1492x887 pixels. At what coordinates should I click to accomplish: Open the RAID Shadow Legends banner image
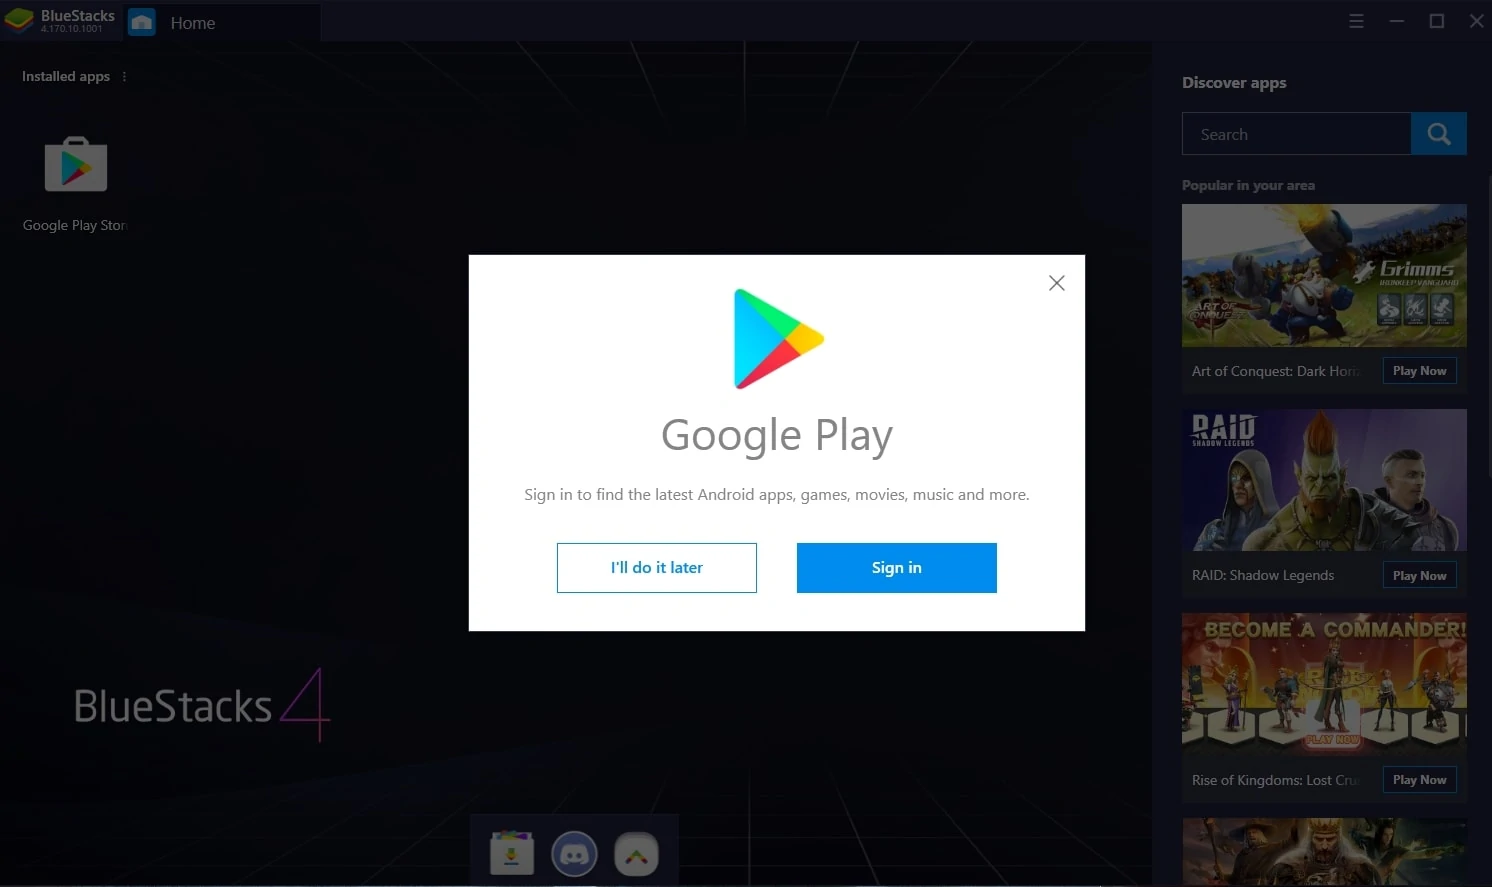(1324, 480)
